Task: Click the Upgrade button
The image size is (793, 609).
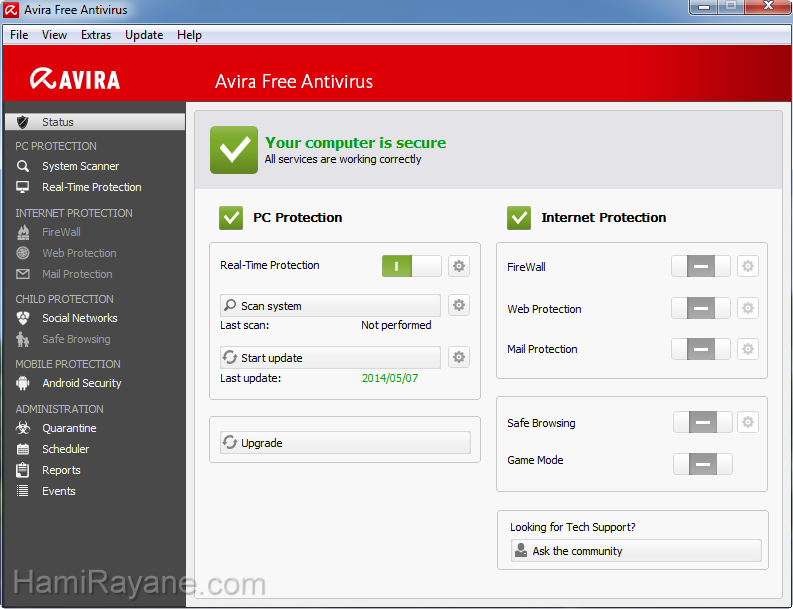Action: click(x=345, y=443)
